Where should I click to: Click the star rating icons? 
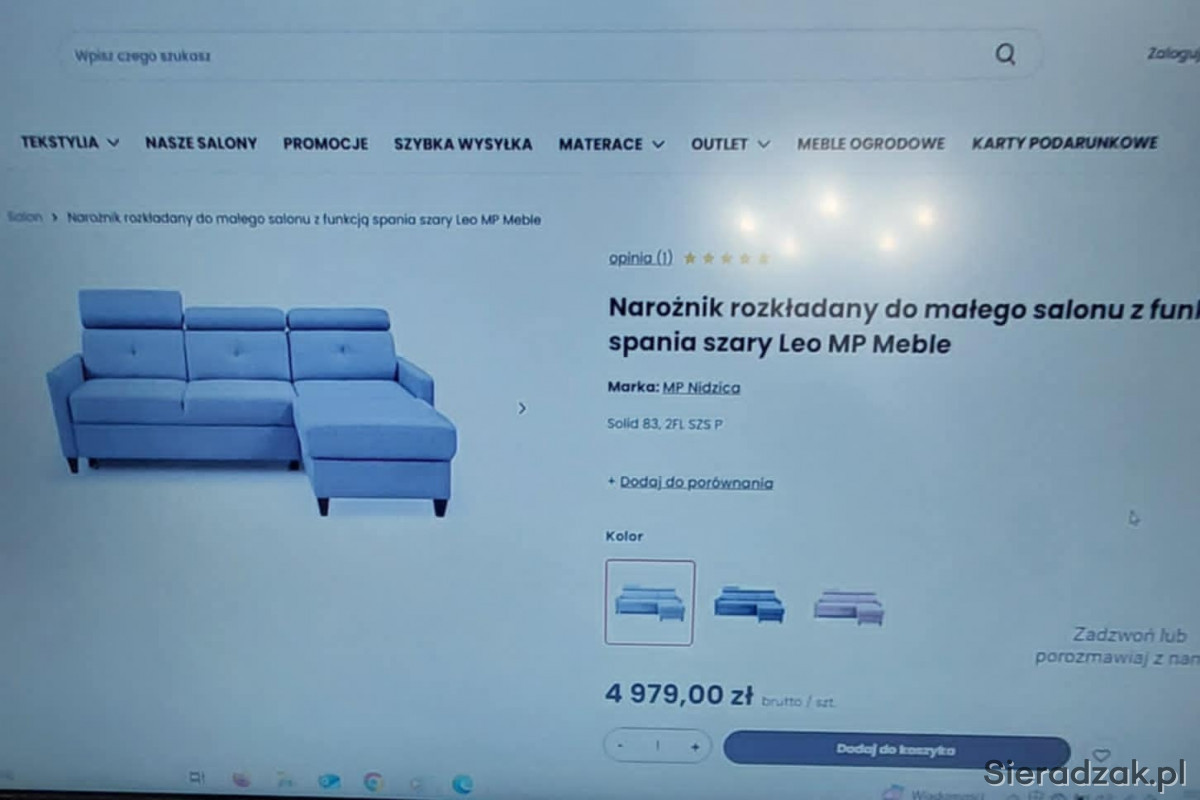(x=727, y=258)
